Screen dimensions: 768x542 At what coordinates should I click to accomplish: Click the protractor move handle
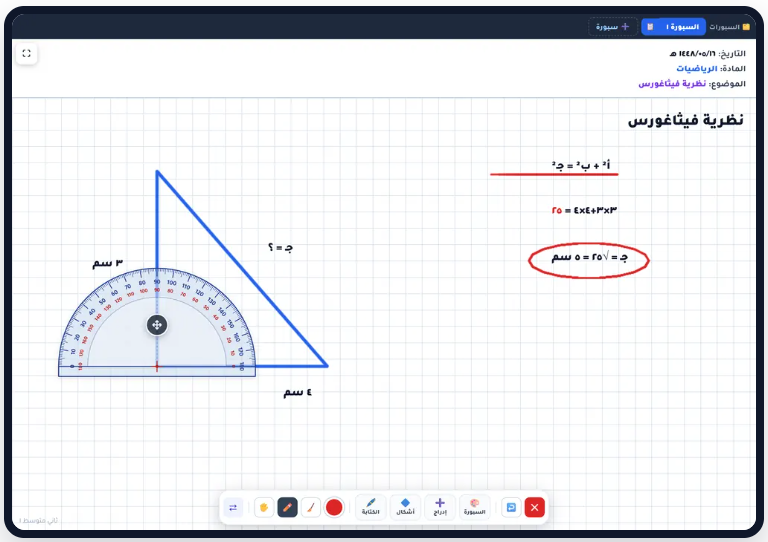click(157, 325)
